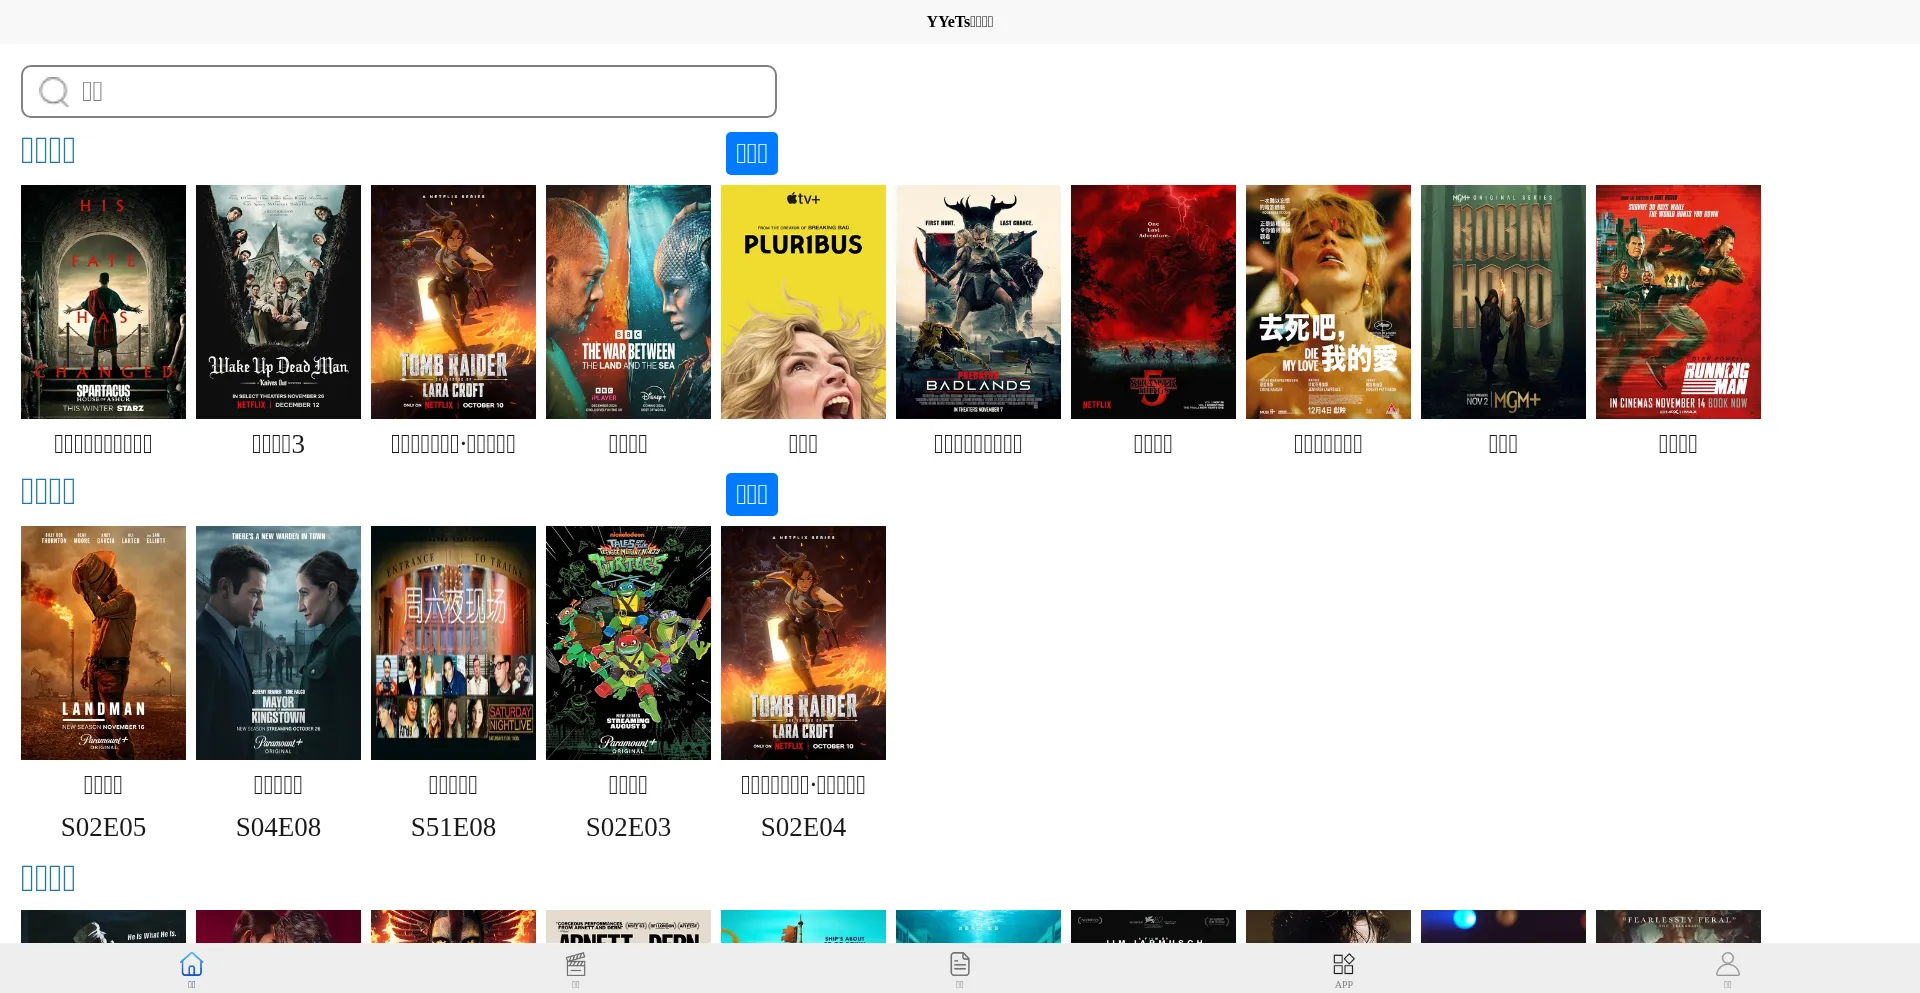Screen dimensions: 1920x993
Task: Open the document icon tab in bottom bar
Action: point(959,965)
